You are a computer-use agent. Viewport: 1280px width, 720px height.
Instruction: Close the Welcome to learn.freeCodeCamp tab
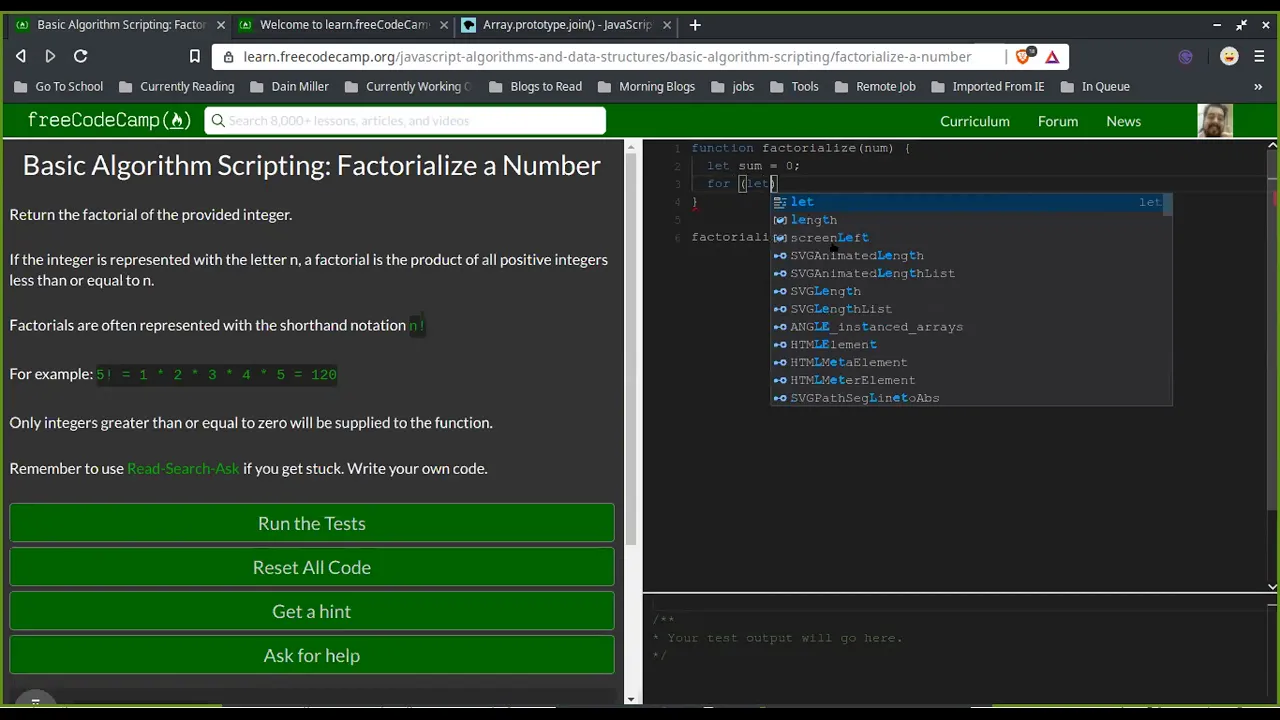click(443, 25)
